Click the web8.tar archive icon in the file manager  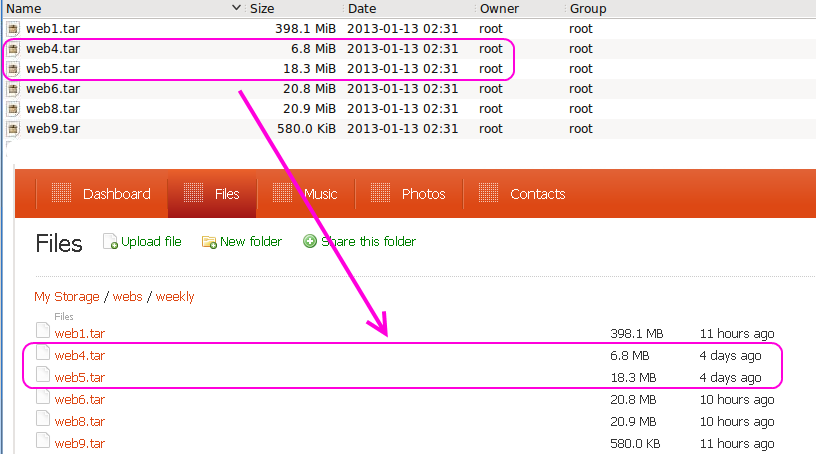[13, 109]
